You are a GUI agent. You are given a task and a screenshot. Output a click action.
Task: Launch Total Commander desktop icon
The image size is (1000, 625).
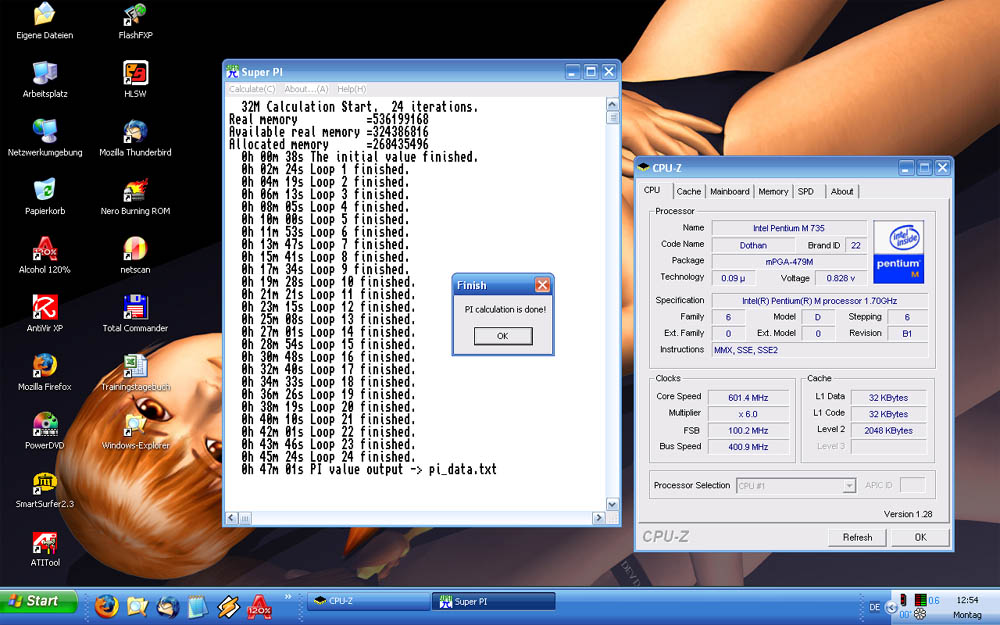(135, 314)
